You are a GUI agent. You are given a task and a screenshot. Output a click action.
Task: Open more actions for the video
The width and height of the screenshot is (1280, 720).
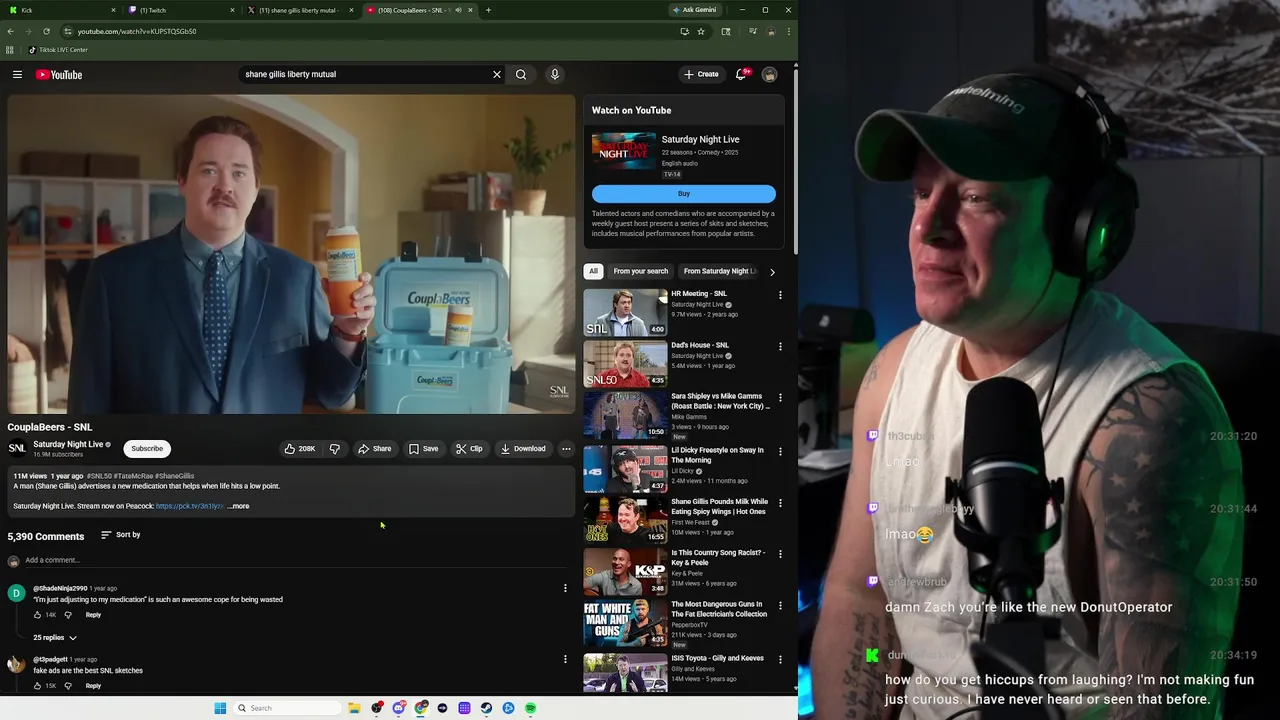566,449
